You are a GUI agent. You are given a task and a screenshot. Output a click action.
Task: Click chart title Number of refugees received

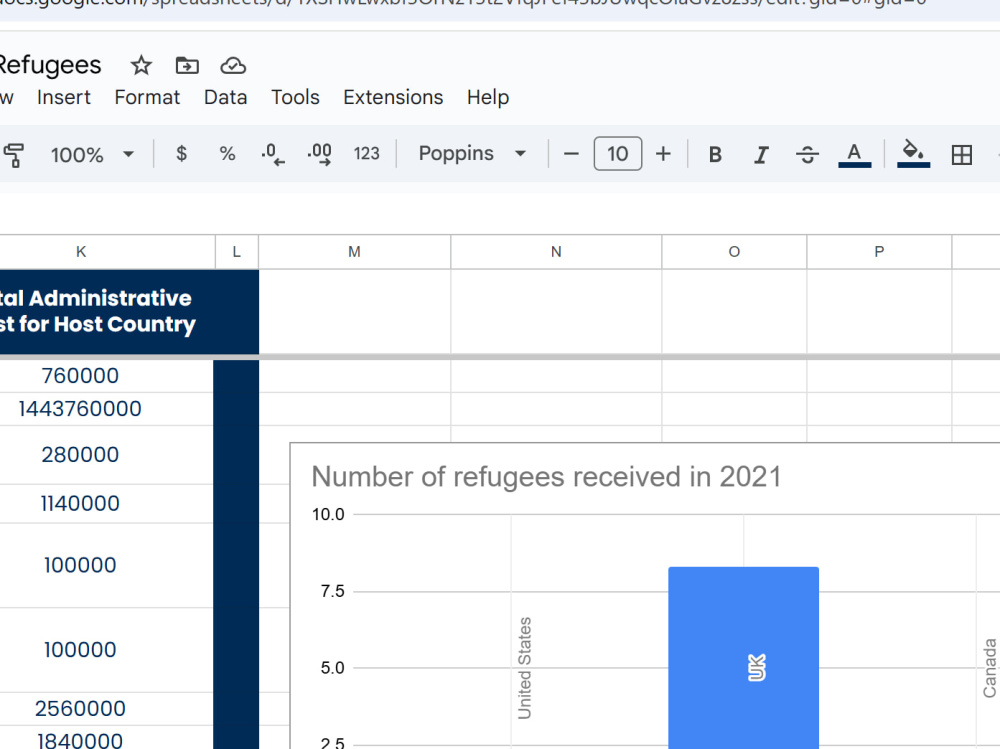pyautogui.click(x=546, y=477)
